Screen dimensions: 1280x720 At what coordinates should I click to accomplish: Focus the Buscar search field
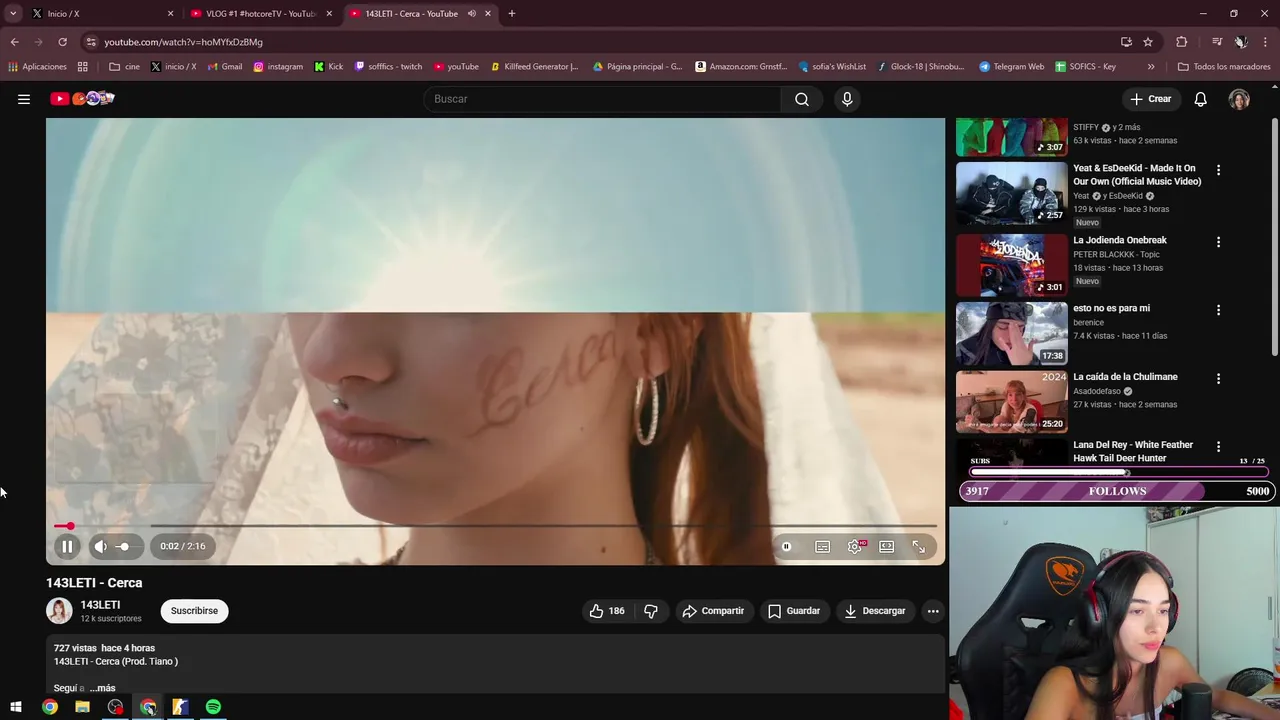[603, 99]
